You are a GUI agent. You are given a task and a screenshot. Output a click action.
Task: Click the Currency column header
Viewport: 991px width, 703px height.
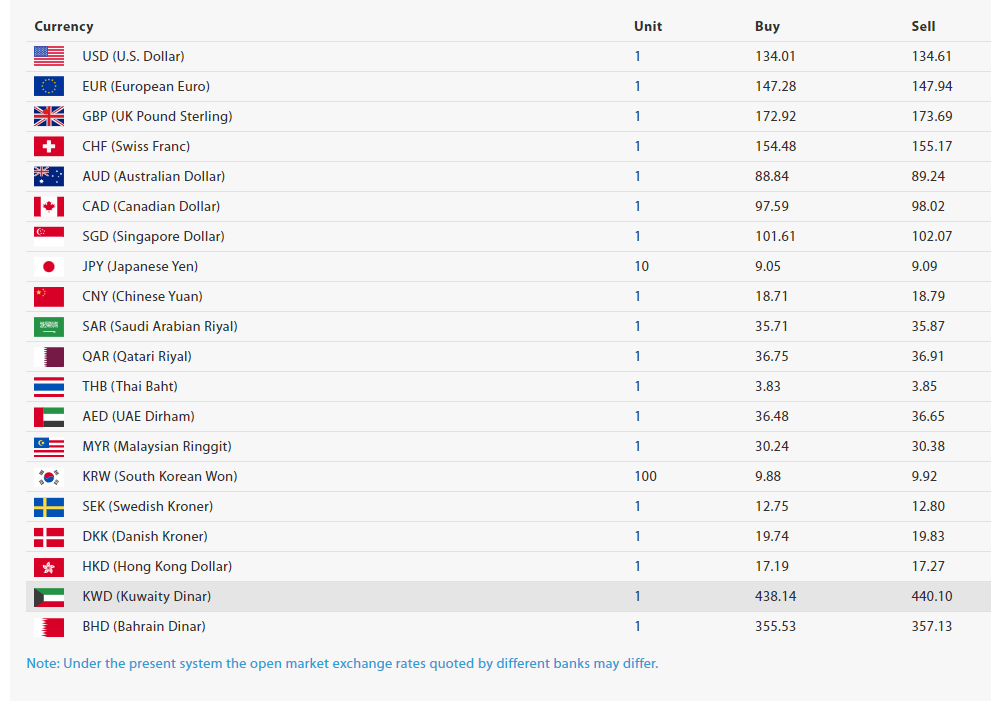(64, 26)
